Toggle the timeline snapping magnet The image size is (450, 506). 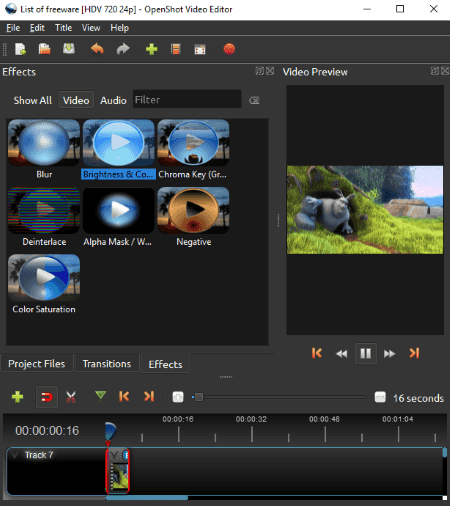coord(47,397)
